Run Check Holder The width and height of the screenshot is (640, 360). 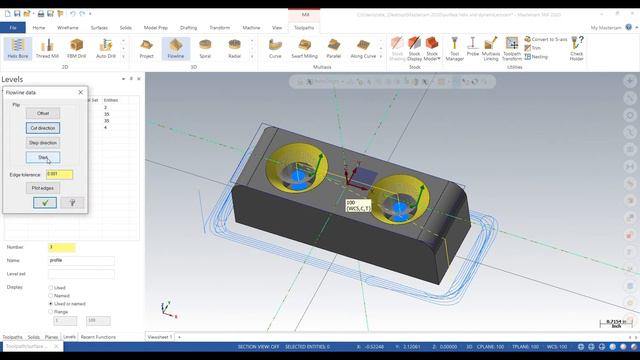577,49
